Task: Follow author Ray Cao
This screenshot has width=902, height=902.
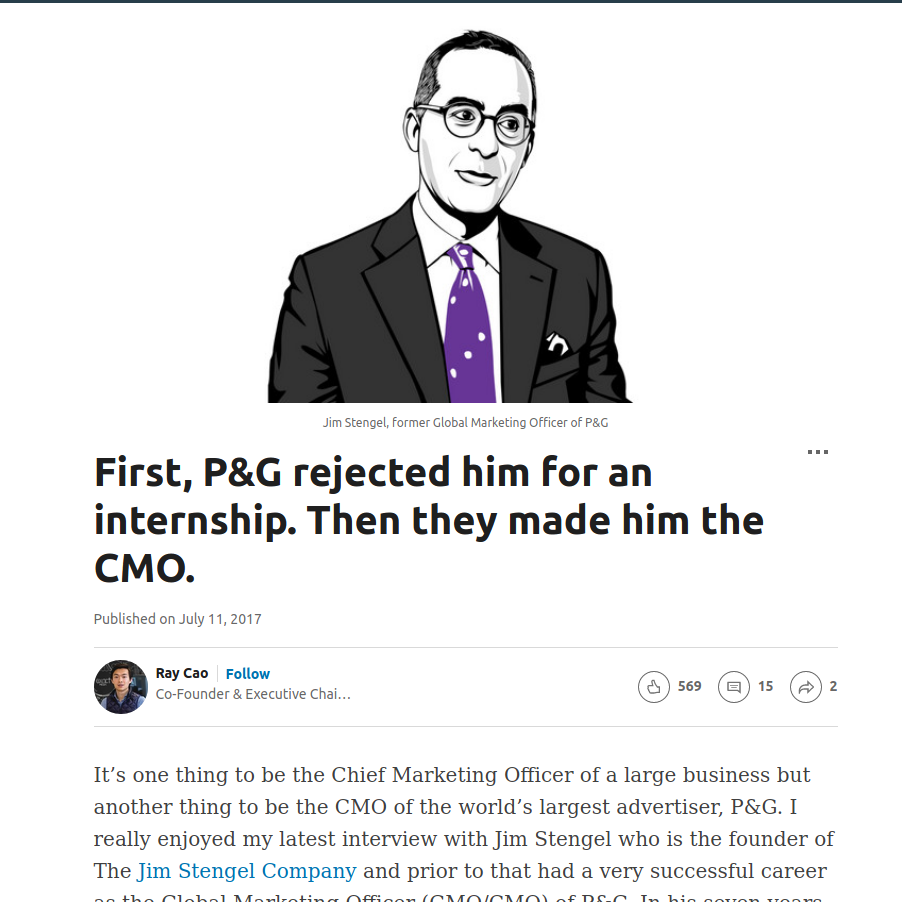Action: [x=247, y=674]
